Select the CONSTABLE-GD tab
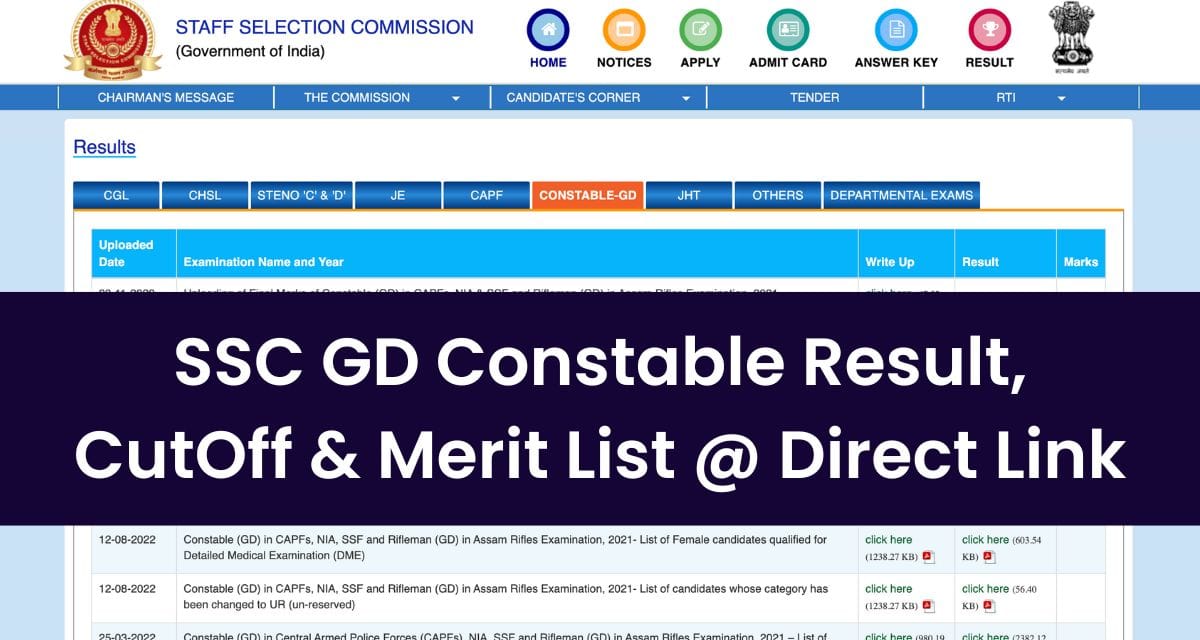Image resolution: width=1200 pixels, height=640 pixels. coord(588,195)
